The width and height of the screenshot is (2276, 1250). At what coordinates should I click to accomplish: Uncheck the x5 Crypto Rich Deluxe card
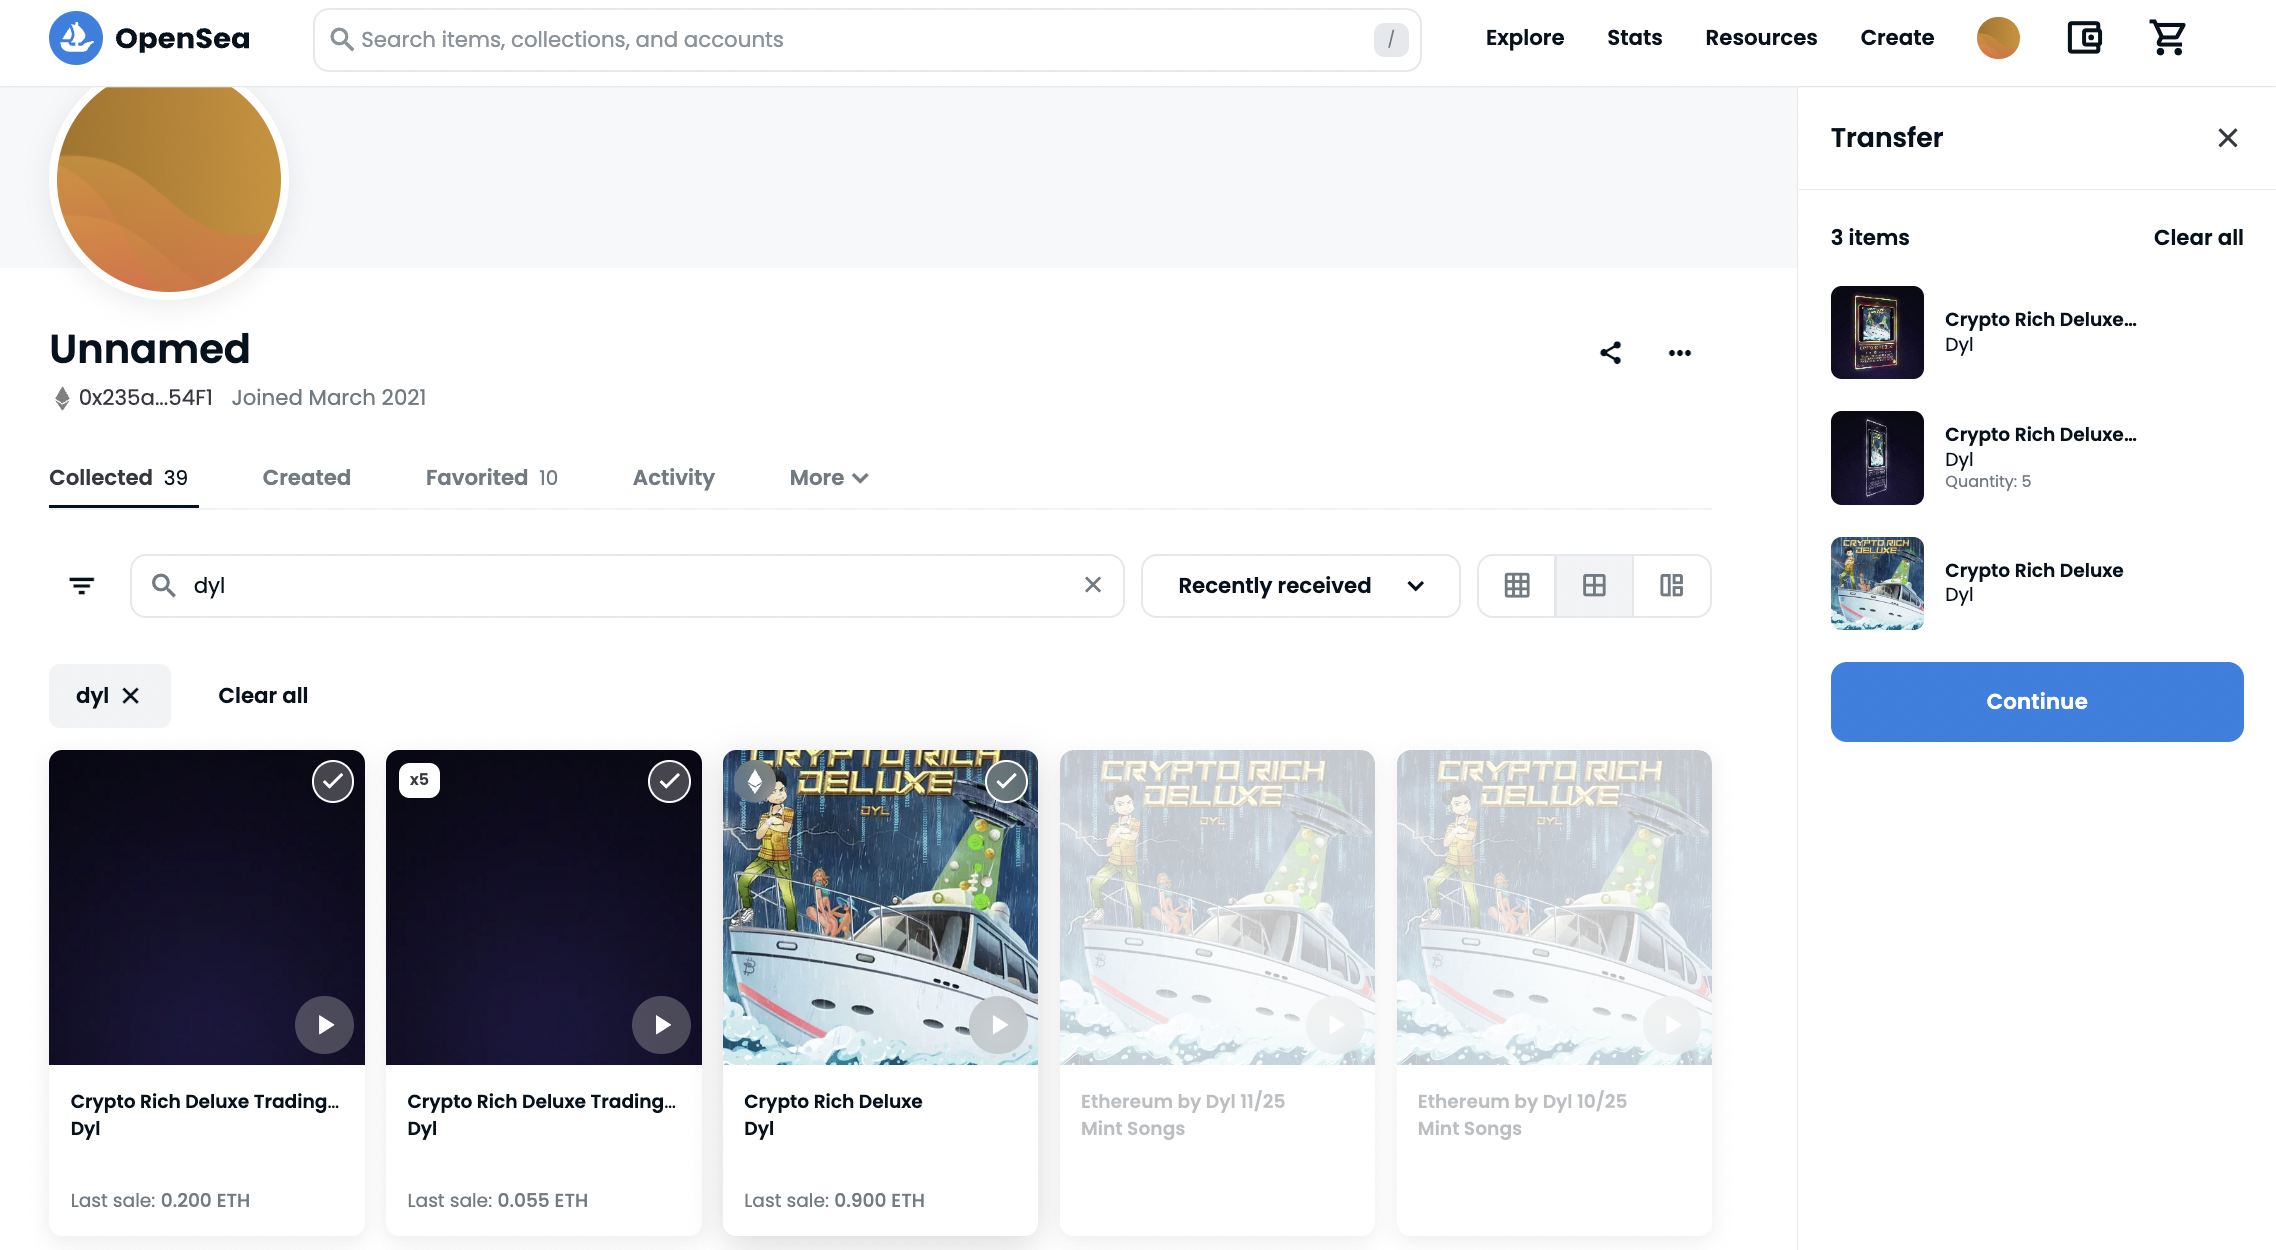[669, 781]
